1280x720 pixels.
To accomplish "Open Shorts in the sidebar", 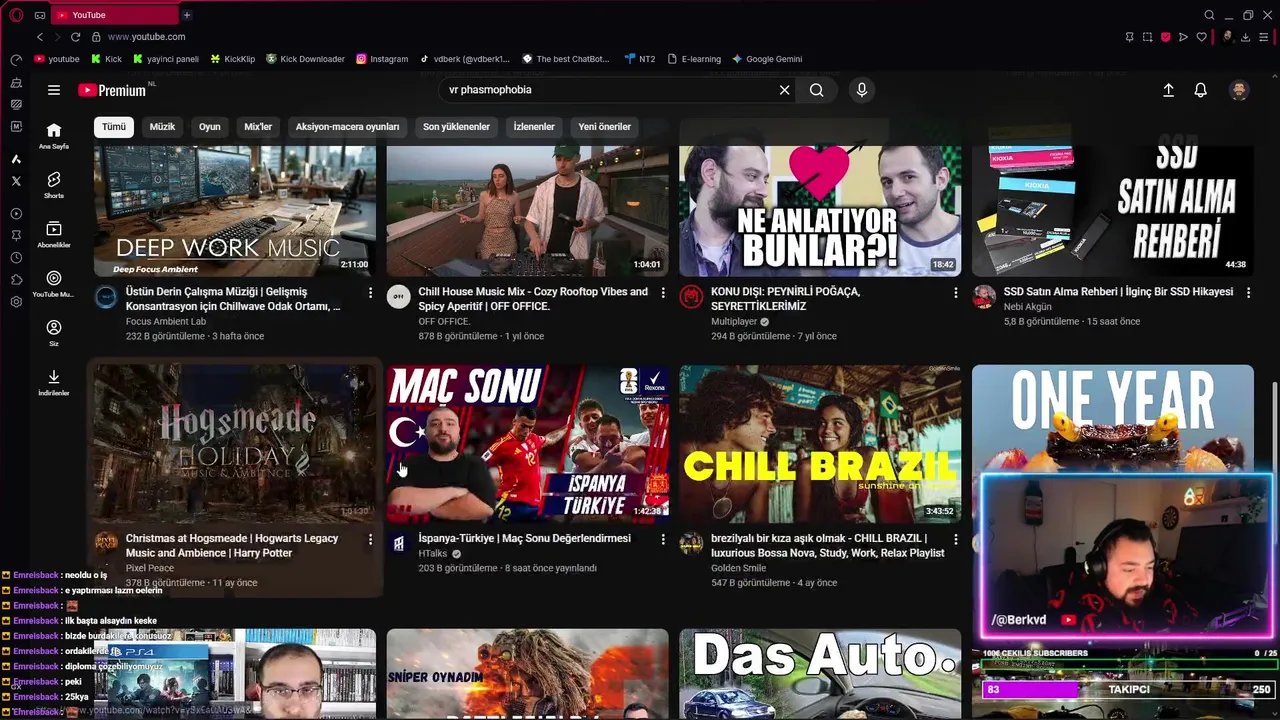I will click(x=54, y=185).
